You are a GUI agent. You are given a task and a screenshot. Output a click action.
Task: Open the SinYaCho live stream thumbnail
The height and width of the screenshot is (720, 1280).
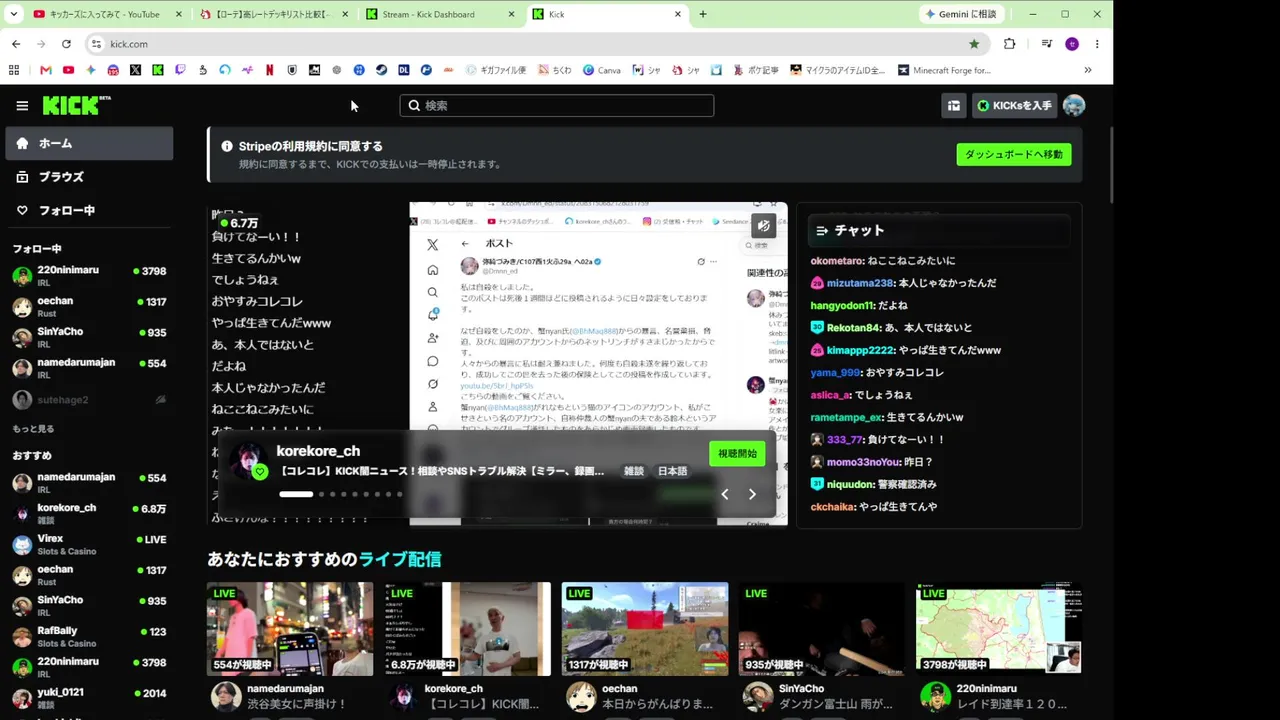pyautogui.click(x=822, y=629)
